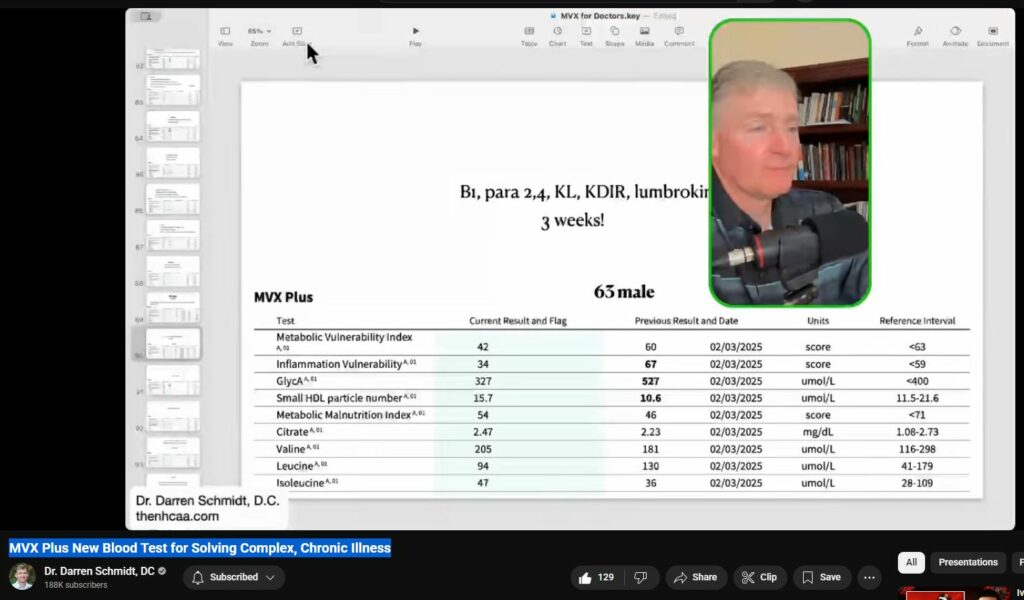Click the 'Inflammation Vulnerability' row label
The image size is (1024, 600).
pos(339,364)
